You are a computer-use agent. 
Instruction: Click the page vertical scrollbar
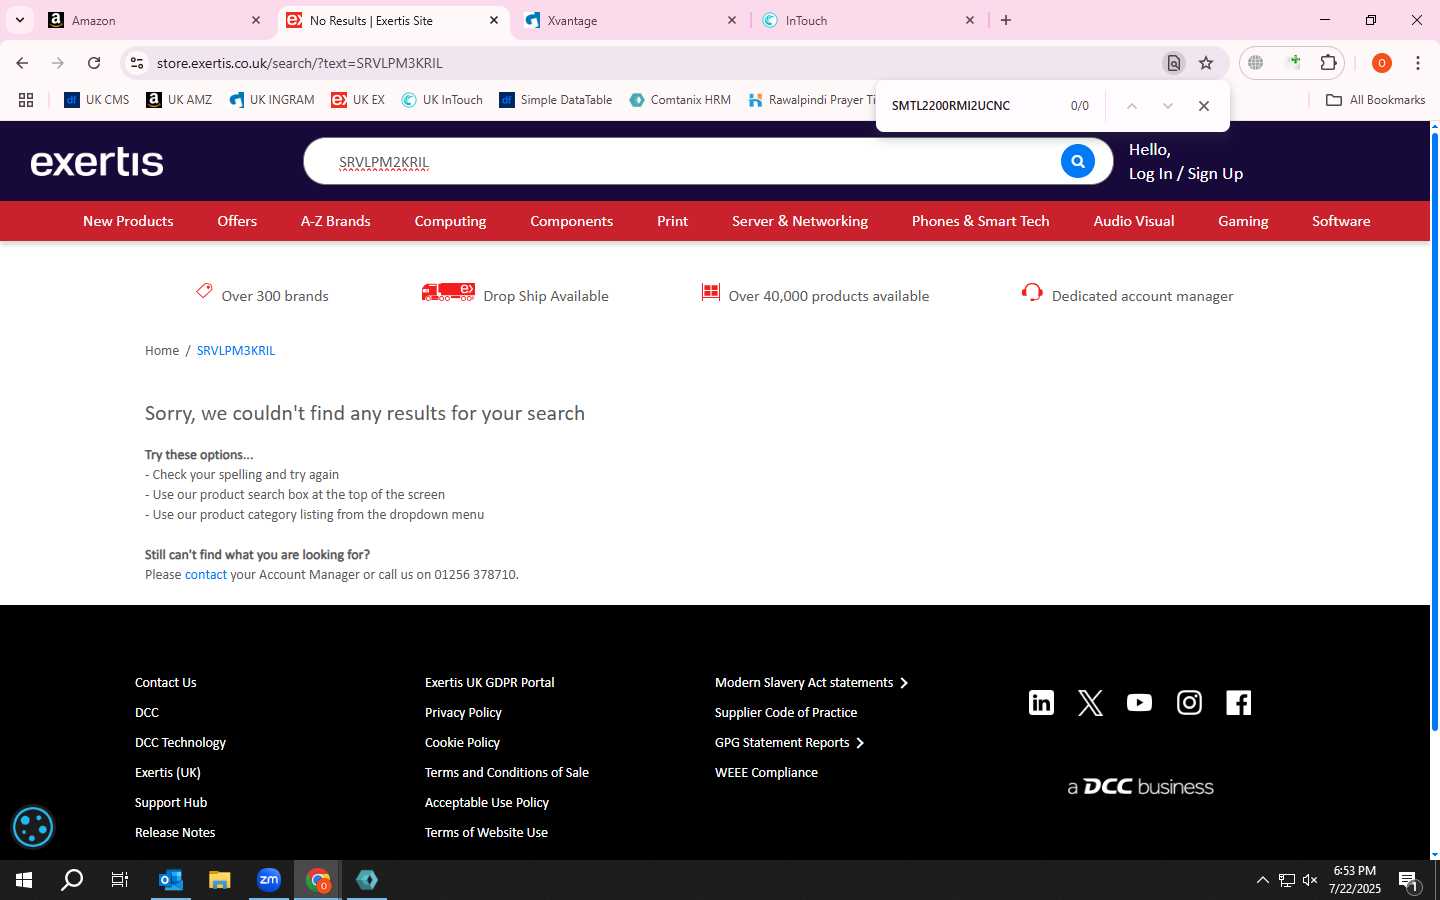[x=1435, y=430]
